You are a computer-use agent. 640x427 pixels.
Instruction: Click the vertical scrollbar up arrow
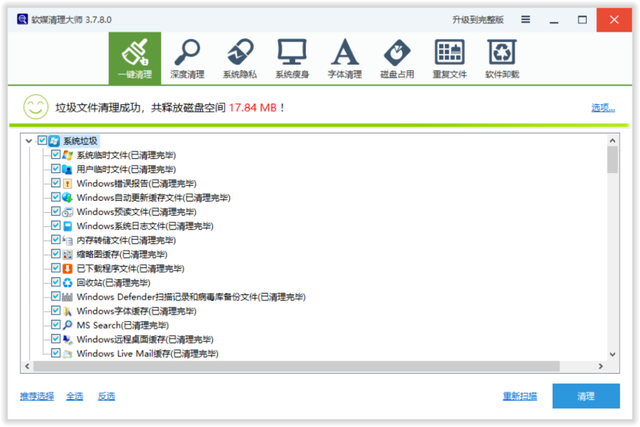coord(612,140)
